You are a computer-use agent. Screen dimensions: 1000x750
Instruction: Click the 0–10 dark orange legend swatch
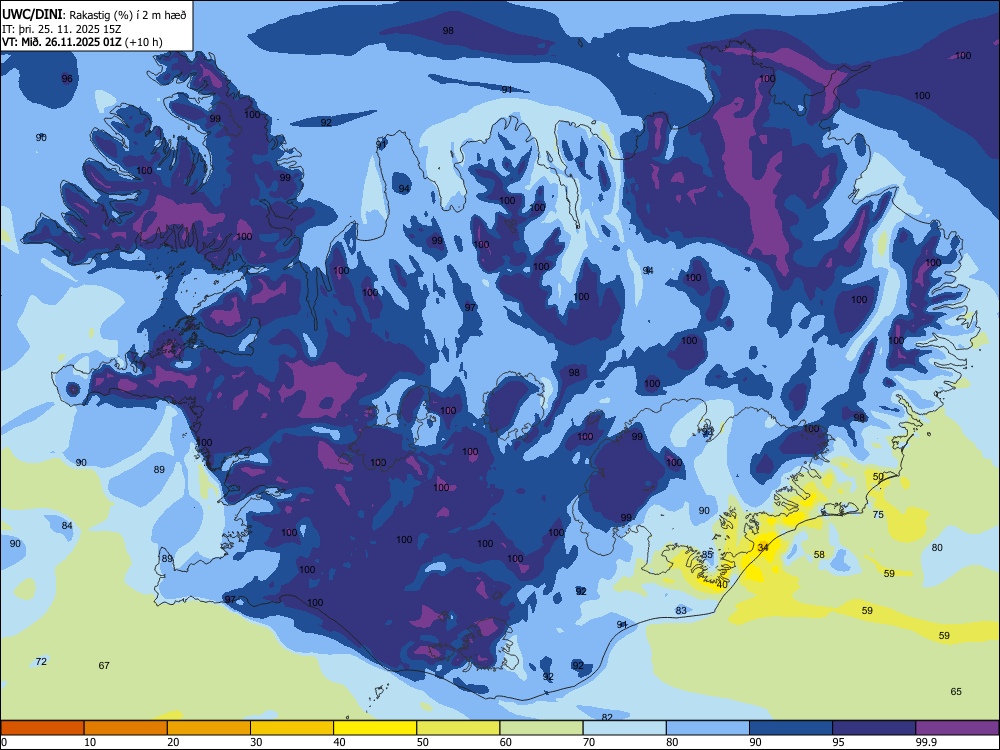[x=42, y=728]
